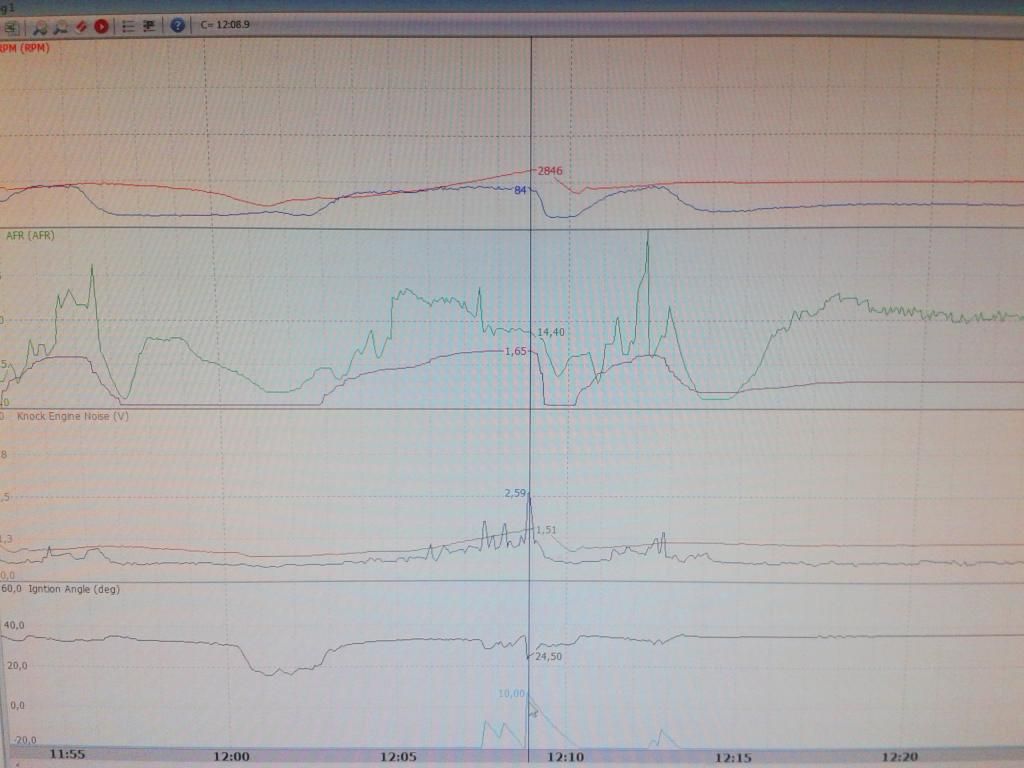This screenshot has width=1024, height=768.
Task: Click the 2,59 knock peak value
Action: click(x=515, y=493)
